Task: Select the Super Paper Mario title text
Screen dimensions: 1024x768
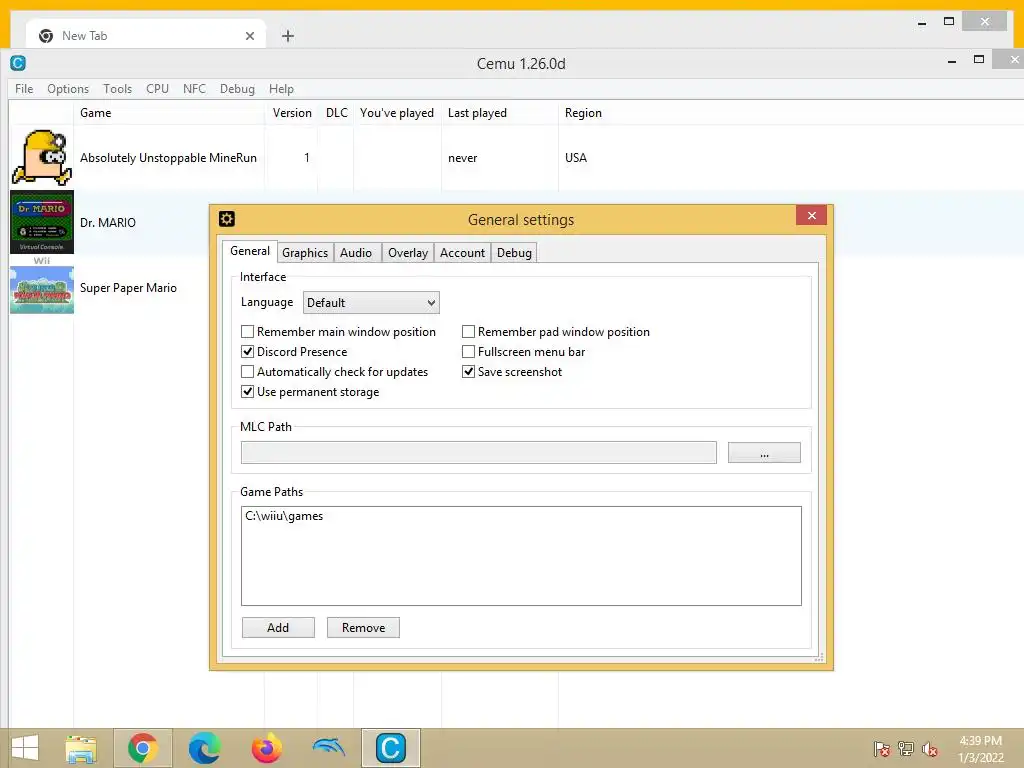Action: tap(128, 288)
